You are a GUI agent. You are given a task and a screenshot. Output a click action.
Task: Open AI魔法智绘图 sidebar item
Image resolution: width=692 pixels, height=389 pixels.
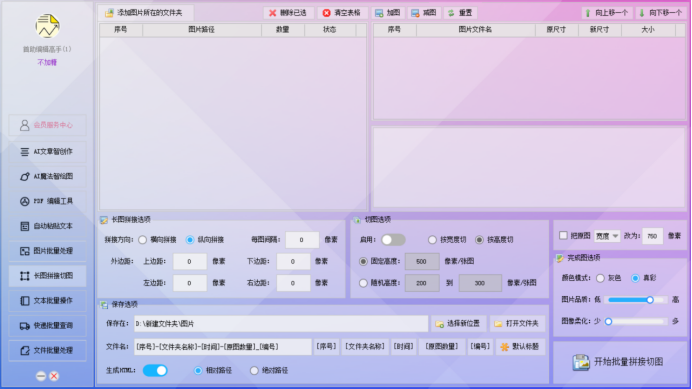[x=47, y=176]
